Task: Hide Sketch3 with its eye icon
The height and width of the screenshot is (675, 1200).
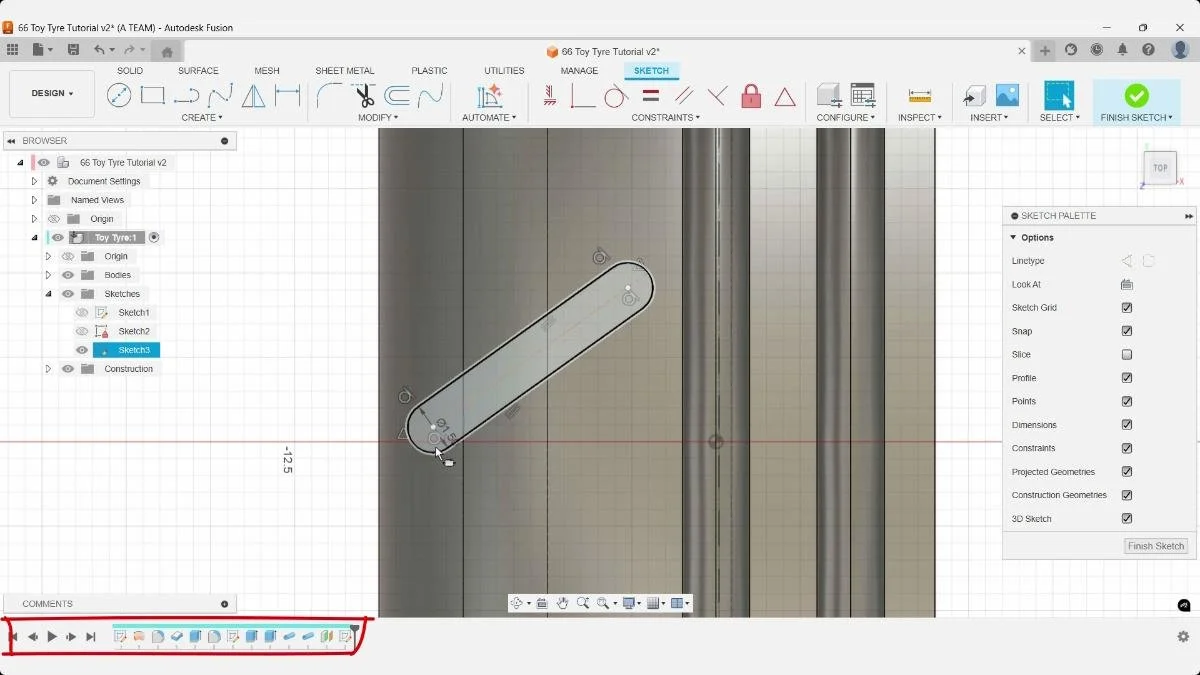Action: coord(82,350)
